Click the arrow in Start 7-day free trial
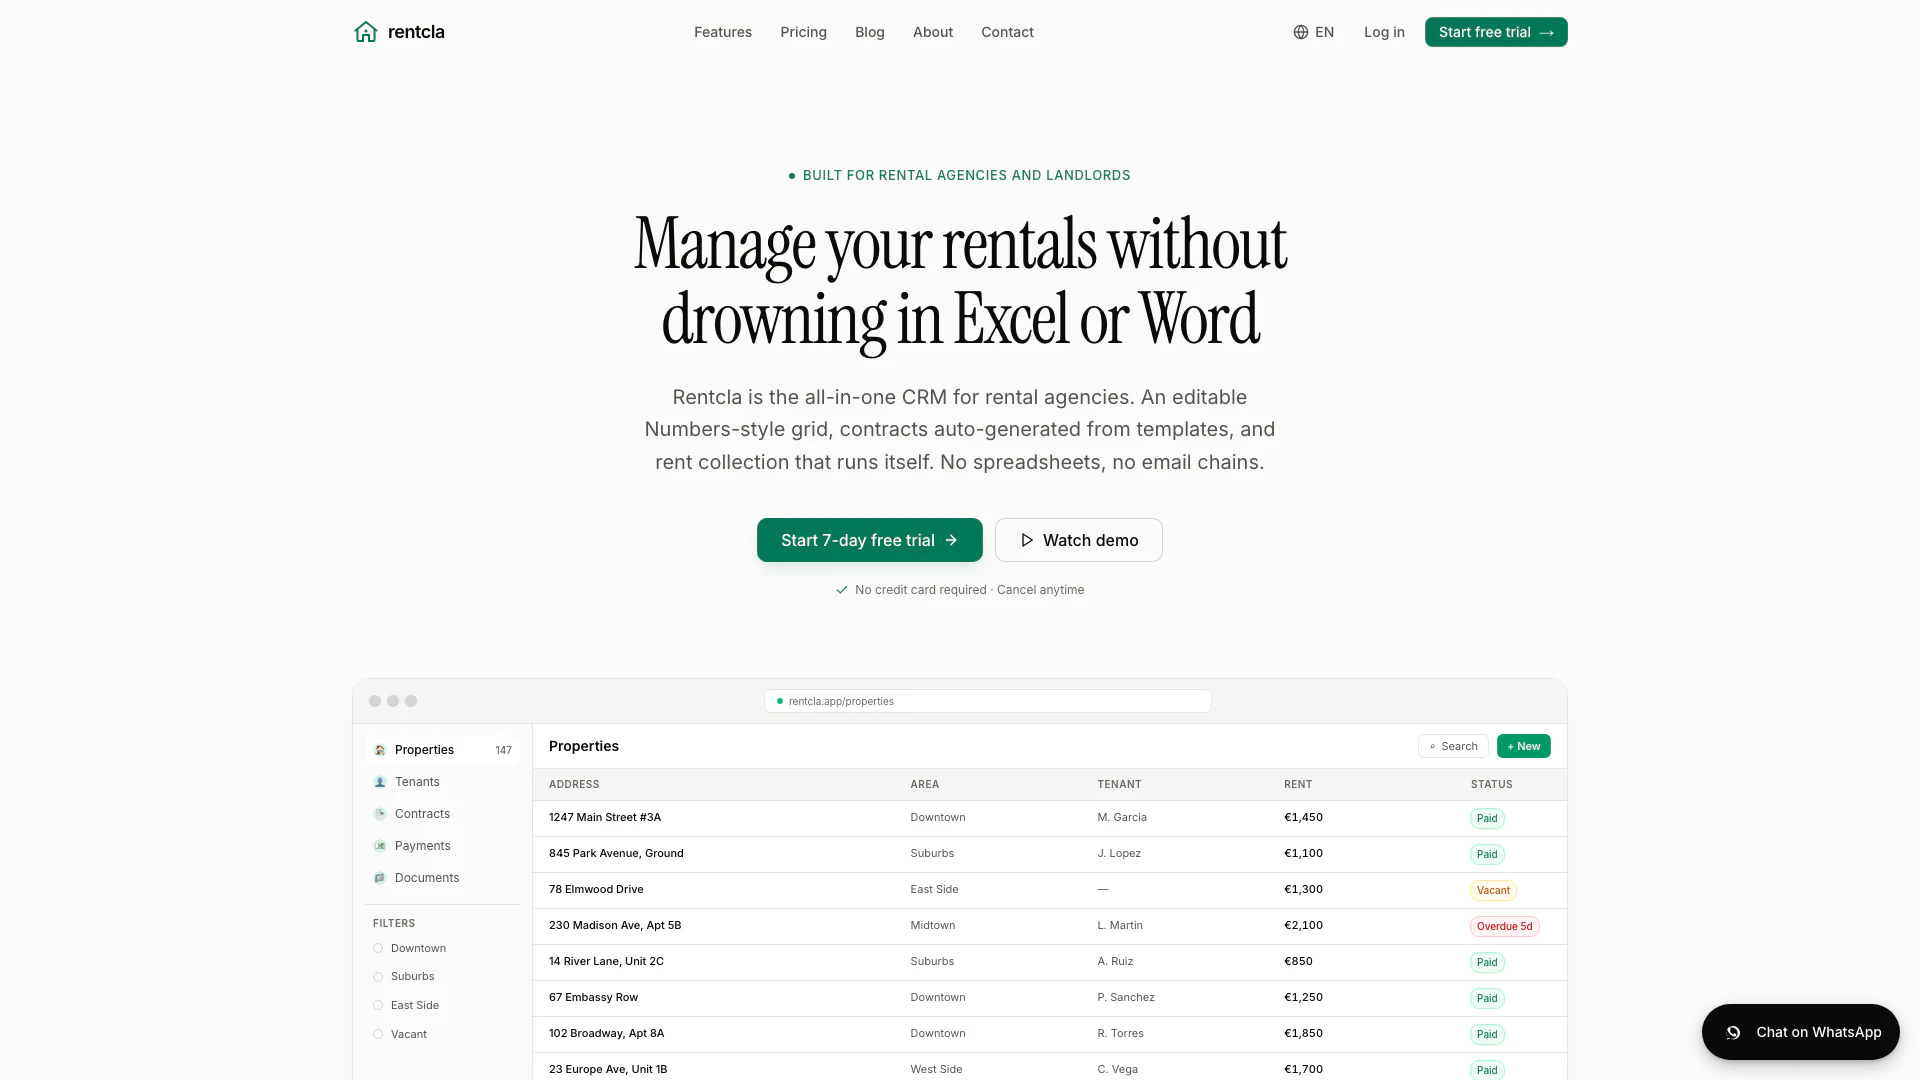This screenshot has width=1920, height=1080. pyautogui.click(x=951, y=540)
